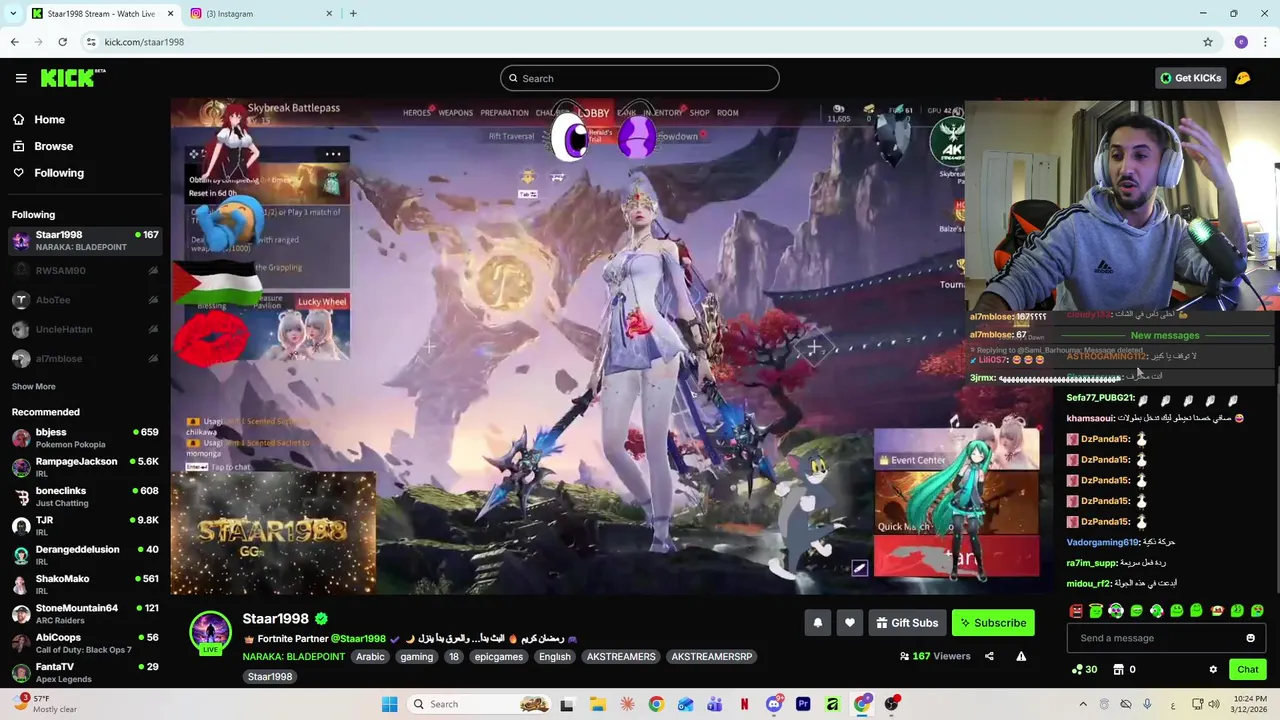
Task: Click the first red emote in emote row
Action: pos(1076,611)
